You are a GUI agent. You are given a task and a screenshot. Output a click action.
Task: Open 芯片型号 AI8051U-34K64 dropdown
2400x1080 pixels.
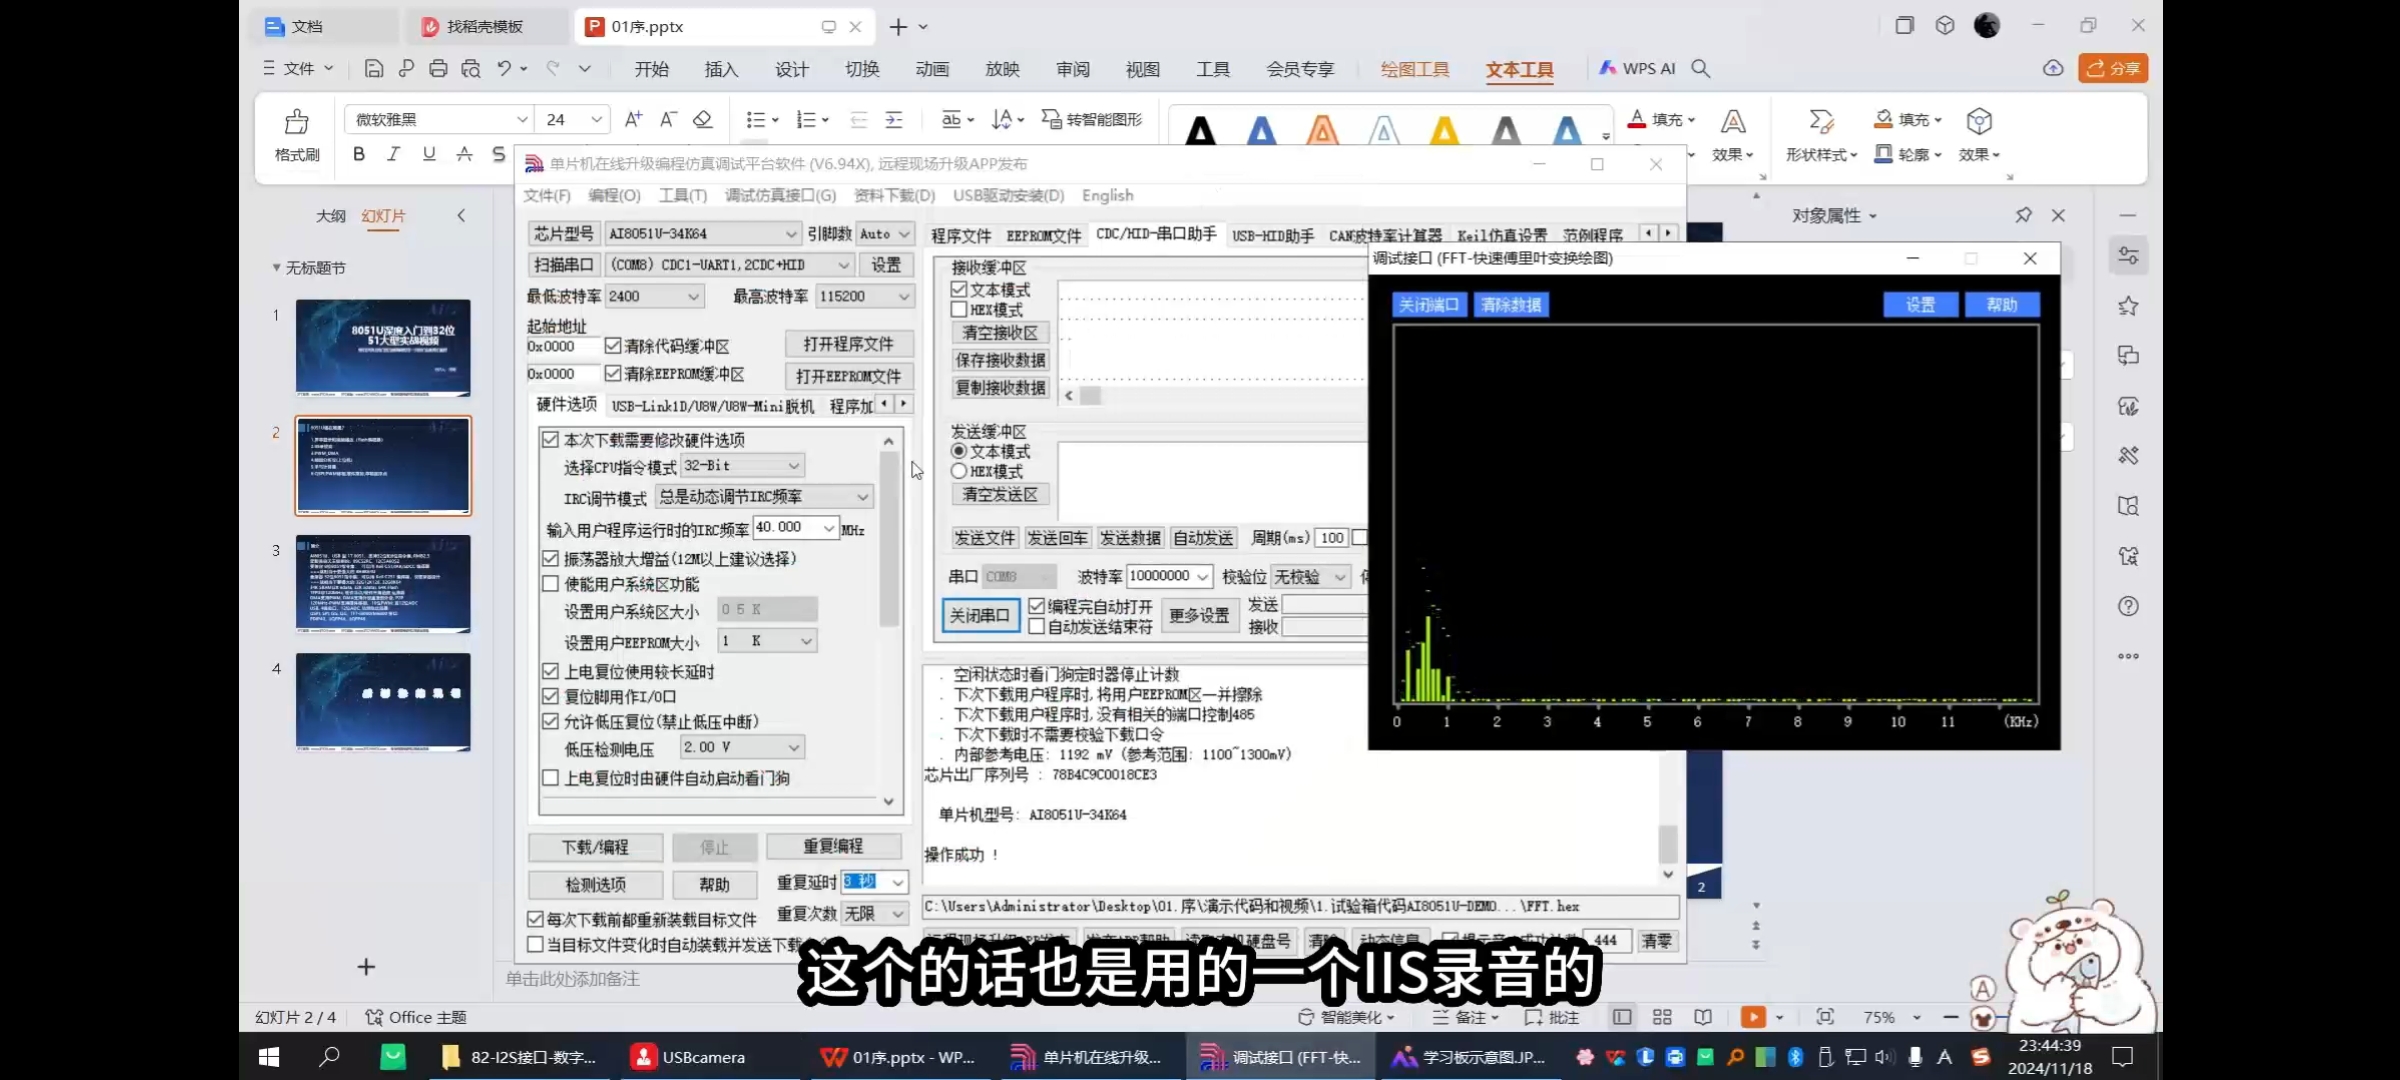coord(790,234)
